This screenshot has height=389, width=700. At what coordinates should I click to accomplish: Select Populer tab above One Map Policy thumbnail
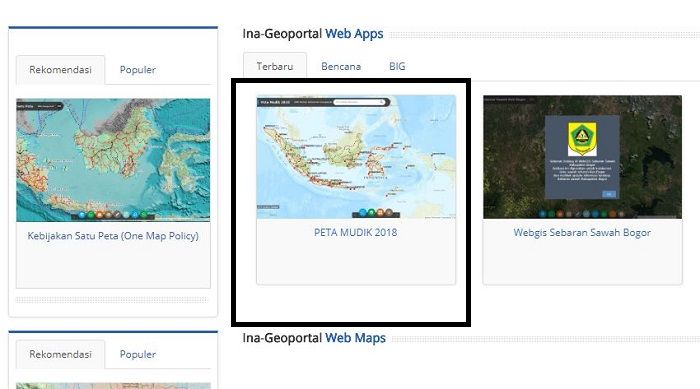[138, 70]
